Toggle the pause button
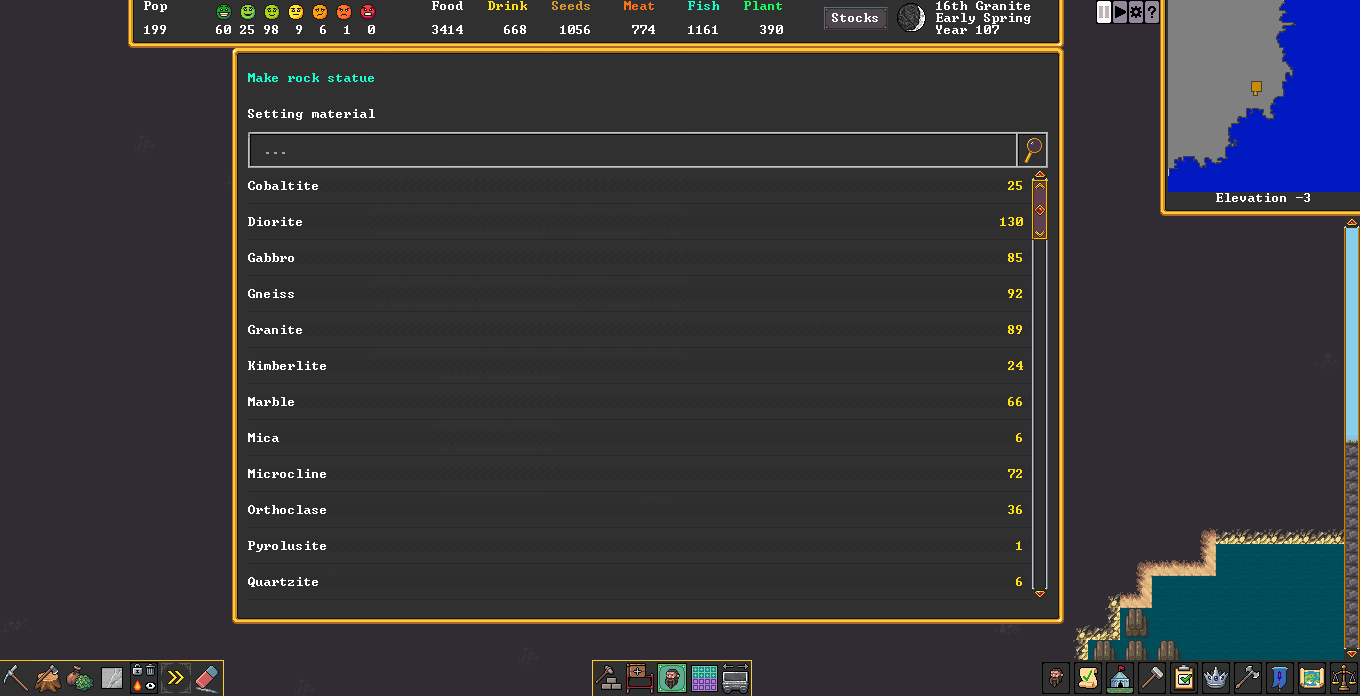This screenshot has width=1360, height=696. [1104, 12]
